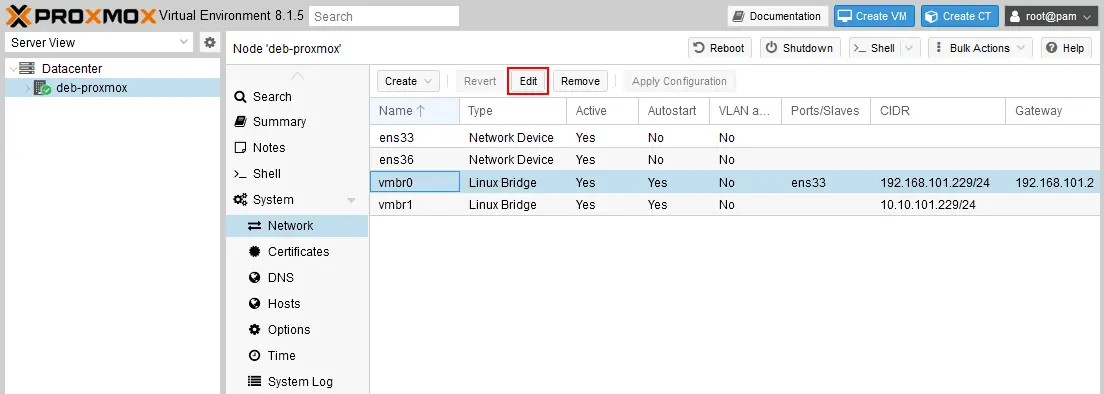This screenshot has width=1104, height=394.
Task: Click the Ports/Slaves column header
Action: click(826, 111)
